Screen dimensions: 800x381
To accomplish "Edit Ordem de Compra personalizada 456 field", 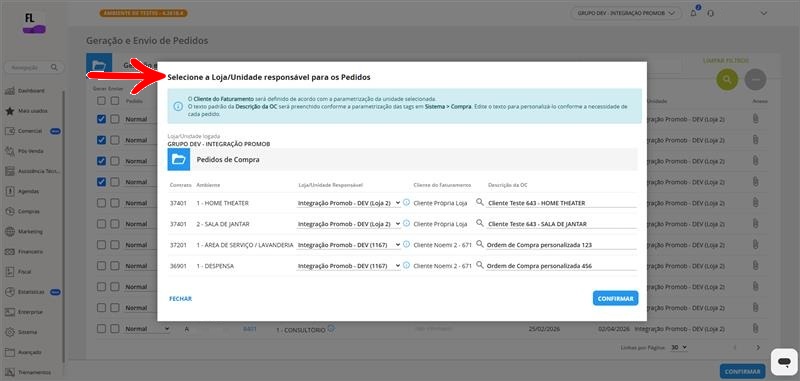I will (x=561, y=266).
